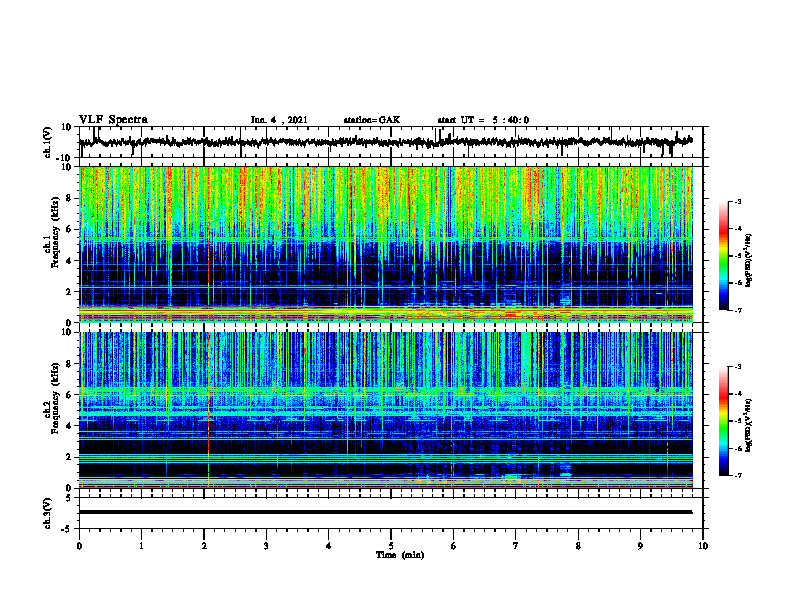Click time axis tick label "5"
Screen dimensions: 792x612
pyautogui.click(x=391, y=546)
